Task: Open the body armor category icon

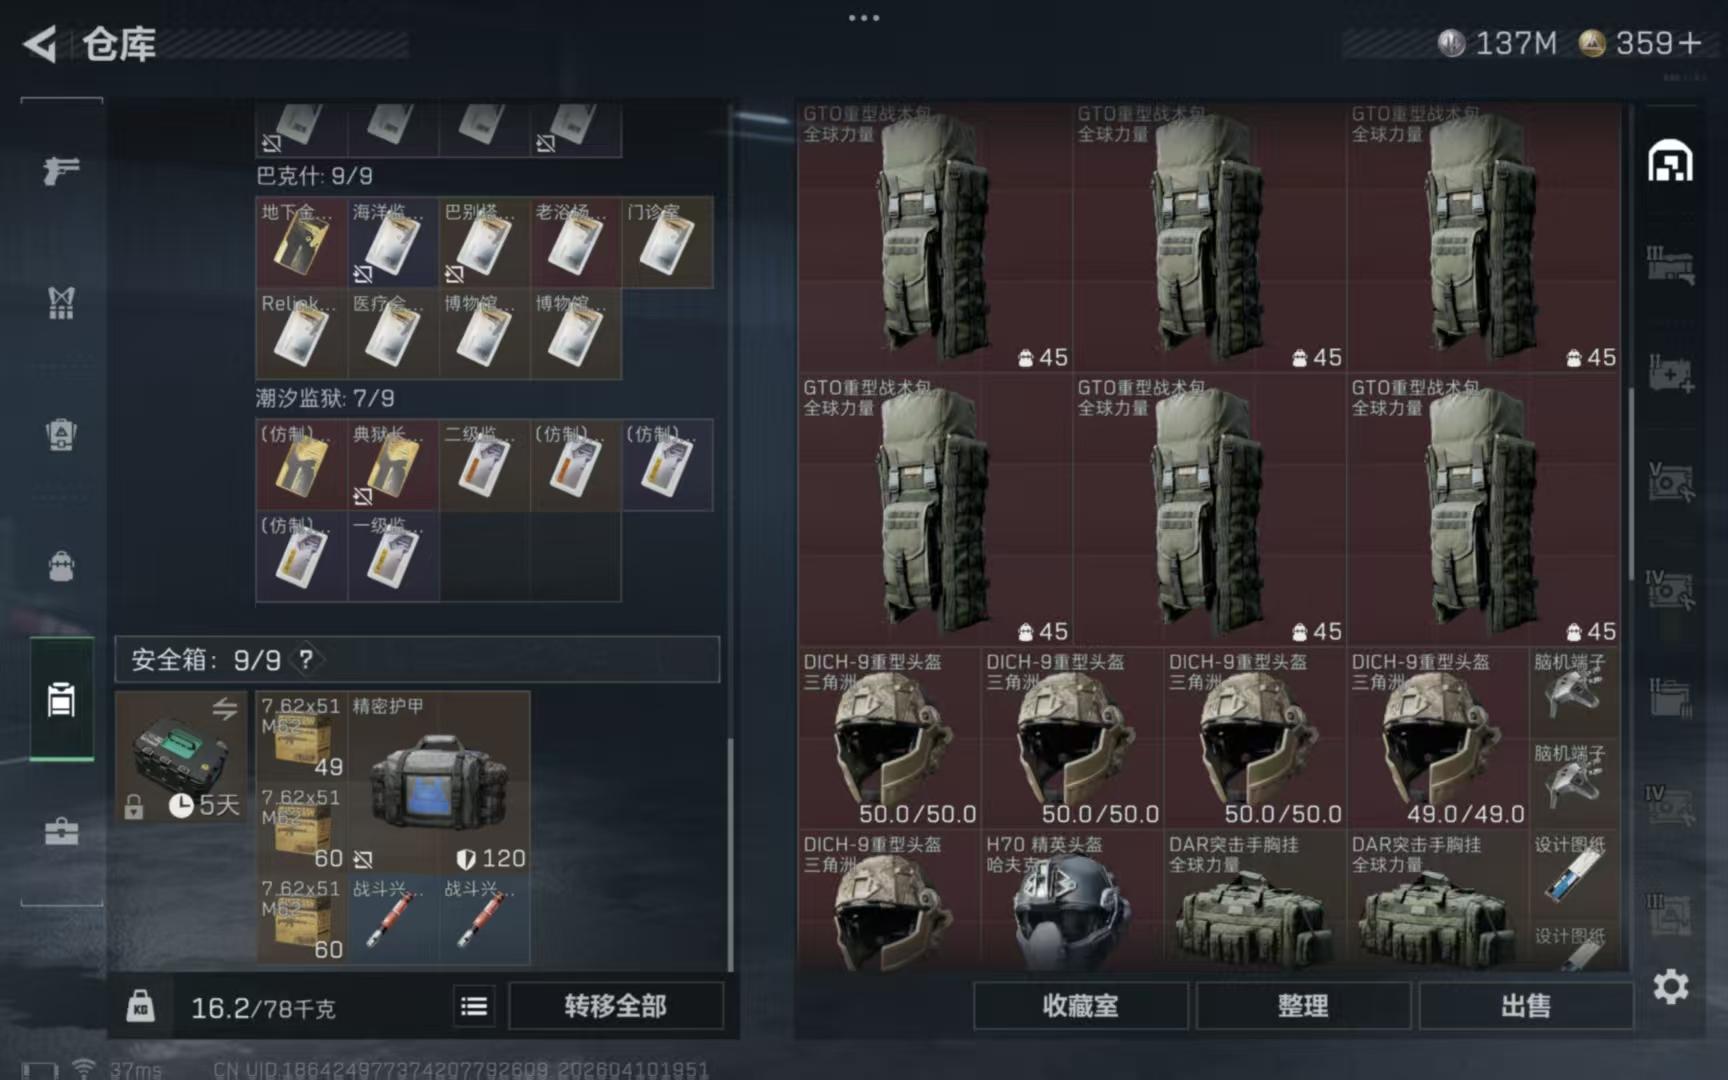Action: (x=61, y=435)
